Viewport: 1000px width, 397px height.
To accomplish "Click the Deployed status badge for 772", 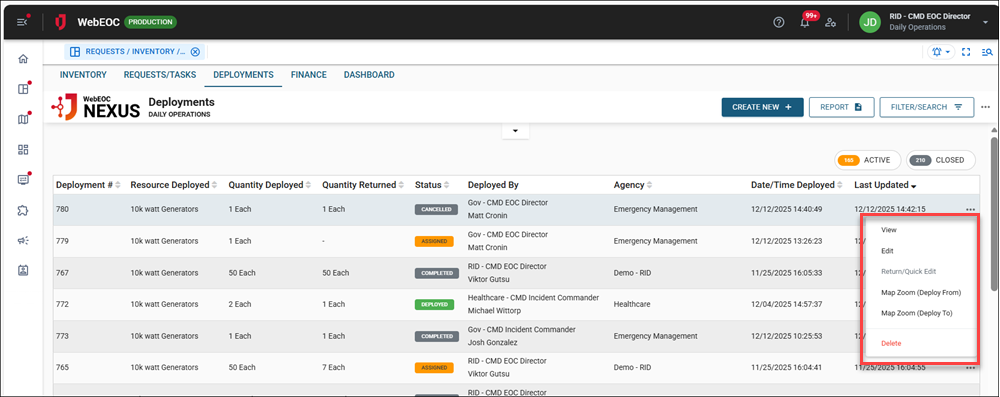I will 434,304.
